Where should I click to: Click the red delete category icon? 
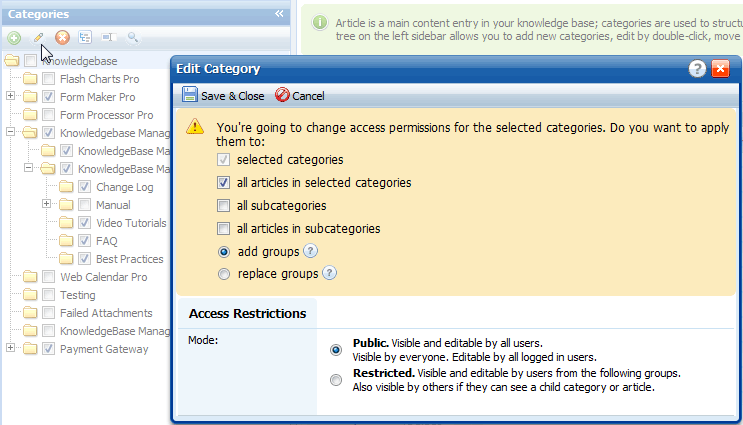pyautogui.click(x=62, y=37)
